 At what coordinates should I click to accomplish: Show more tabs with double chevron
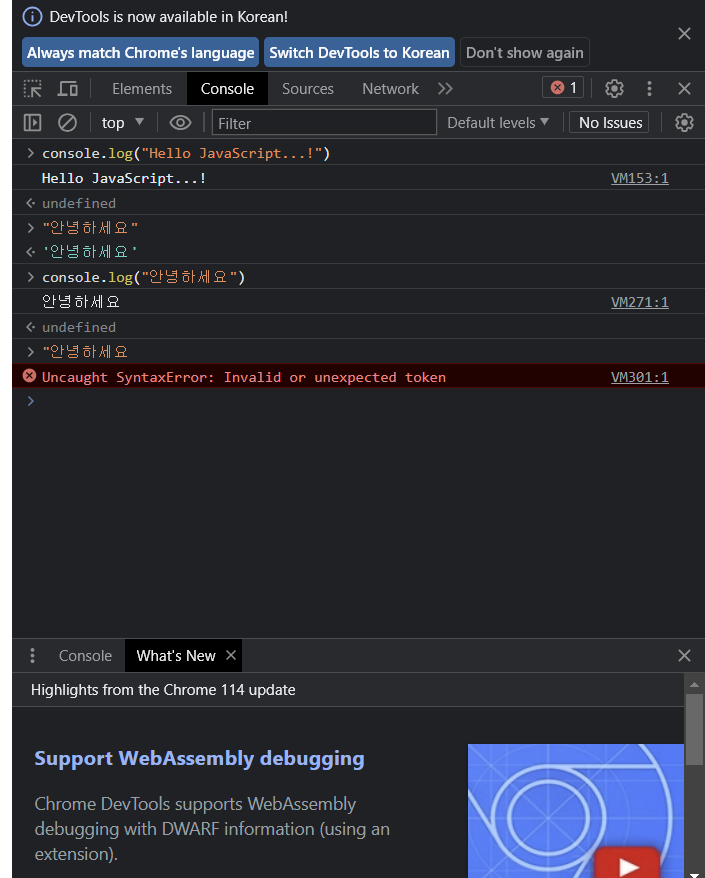445,88
